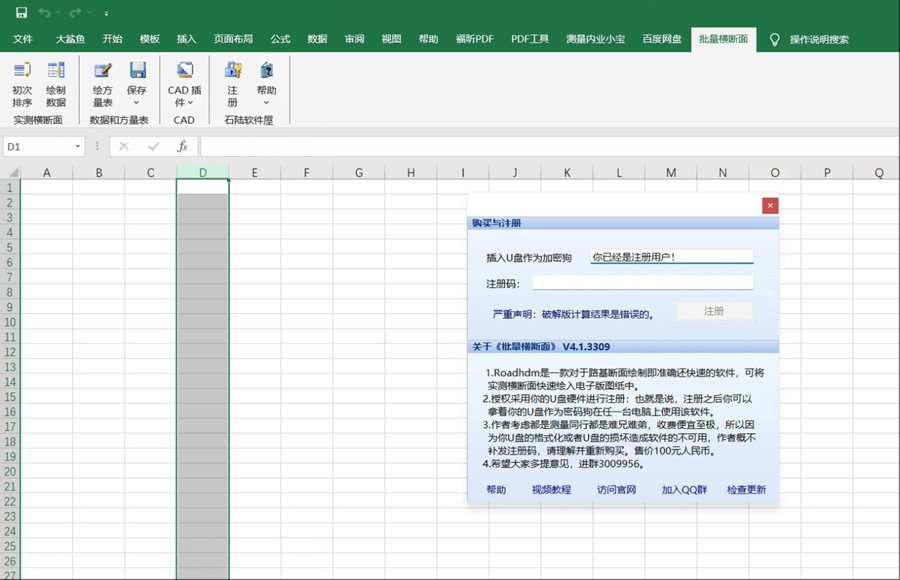Click into the formula bar

point(550,146)
